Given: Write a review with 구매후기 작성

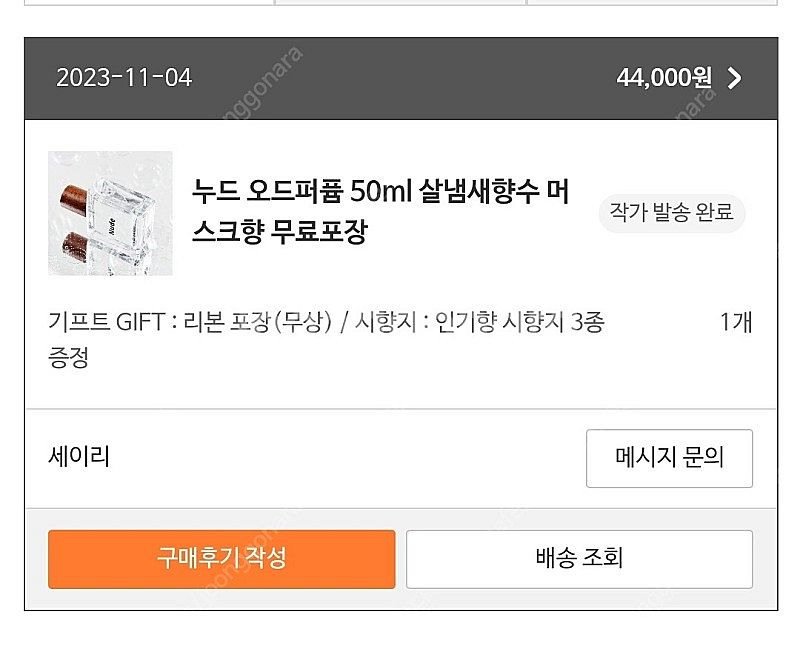Looking at the screenshot, I should click(x=221, y=559).
